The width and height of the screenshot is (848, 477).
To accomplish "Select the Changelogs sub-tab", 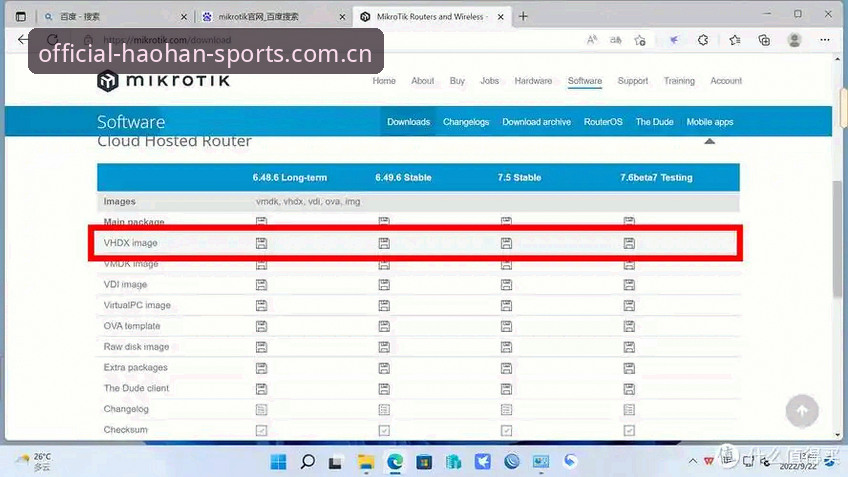I will (466, 122).
